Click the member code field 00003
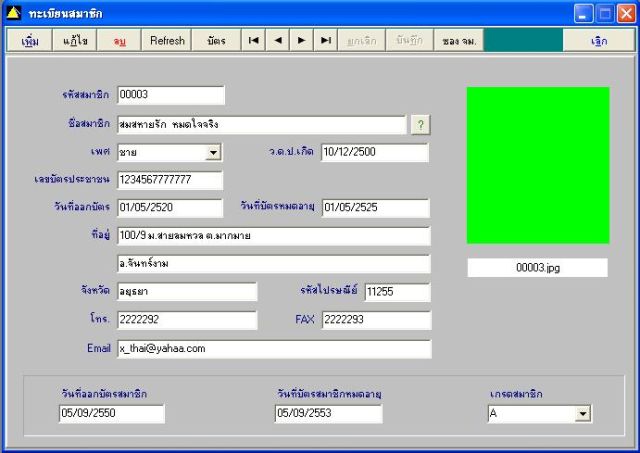This screenshot has width=640, height=453. pyautogui.click(x=171, y=95)
